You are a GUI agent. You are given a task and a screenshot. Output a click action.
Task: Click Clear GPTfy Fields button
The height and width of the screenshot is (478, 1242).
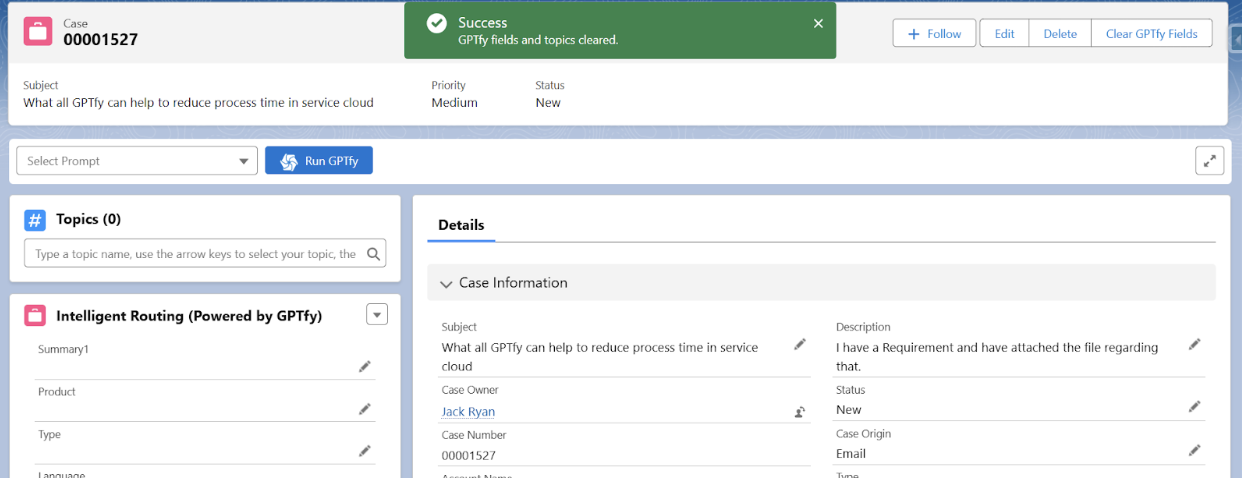pyautogui.click(x=1151, y=34)
